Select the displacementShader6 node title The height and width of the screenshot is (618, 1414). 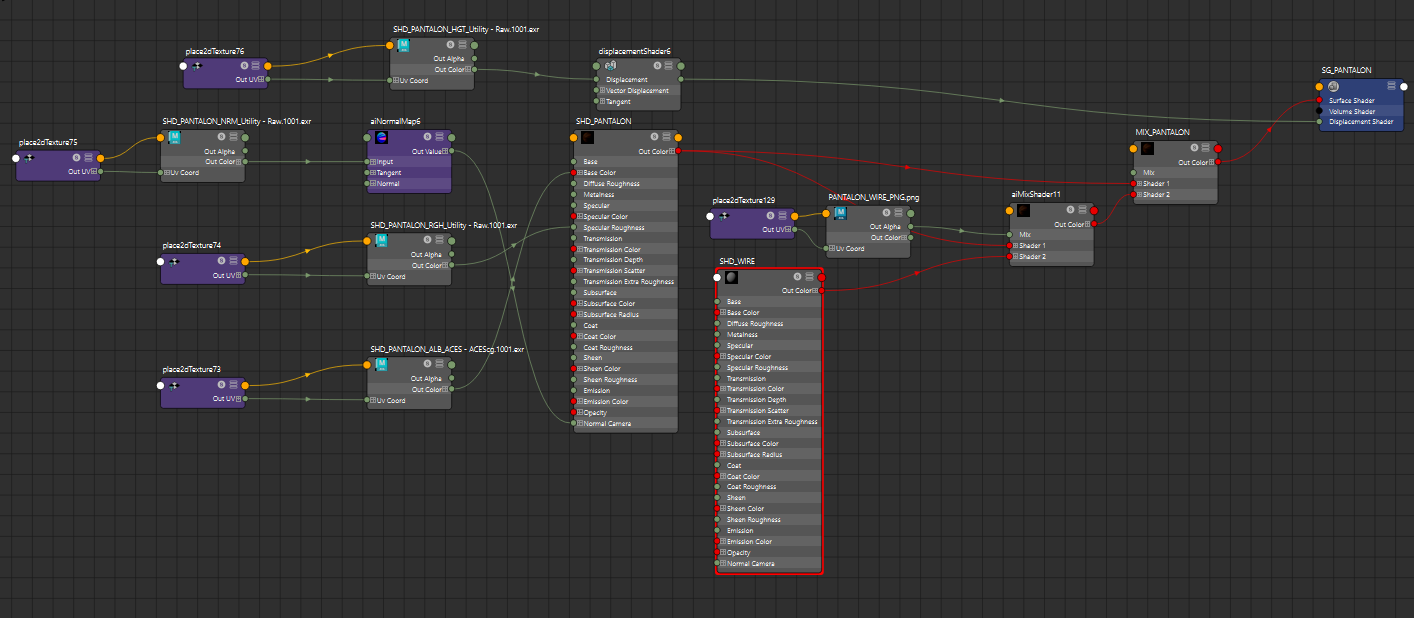tap(635, 51)
